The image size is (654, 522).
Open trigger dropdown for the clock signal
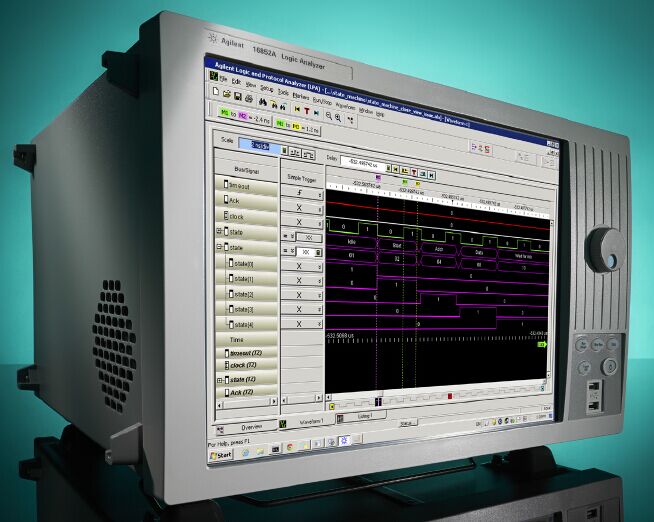[x=320, y=223]
